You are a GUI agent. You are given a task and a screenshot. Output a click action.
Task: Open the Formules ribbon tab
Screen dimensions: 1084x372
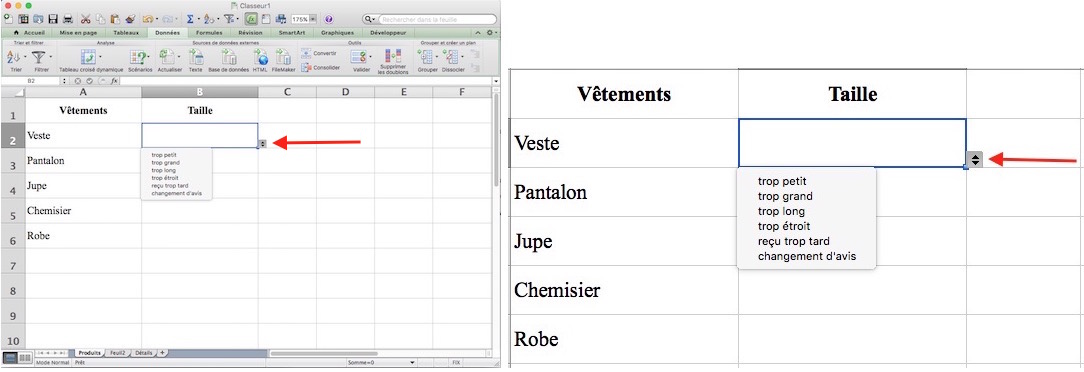click(208, 32)
